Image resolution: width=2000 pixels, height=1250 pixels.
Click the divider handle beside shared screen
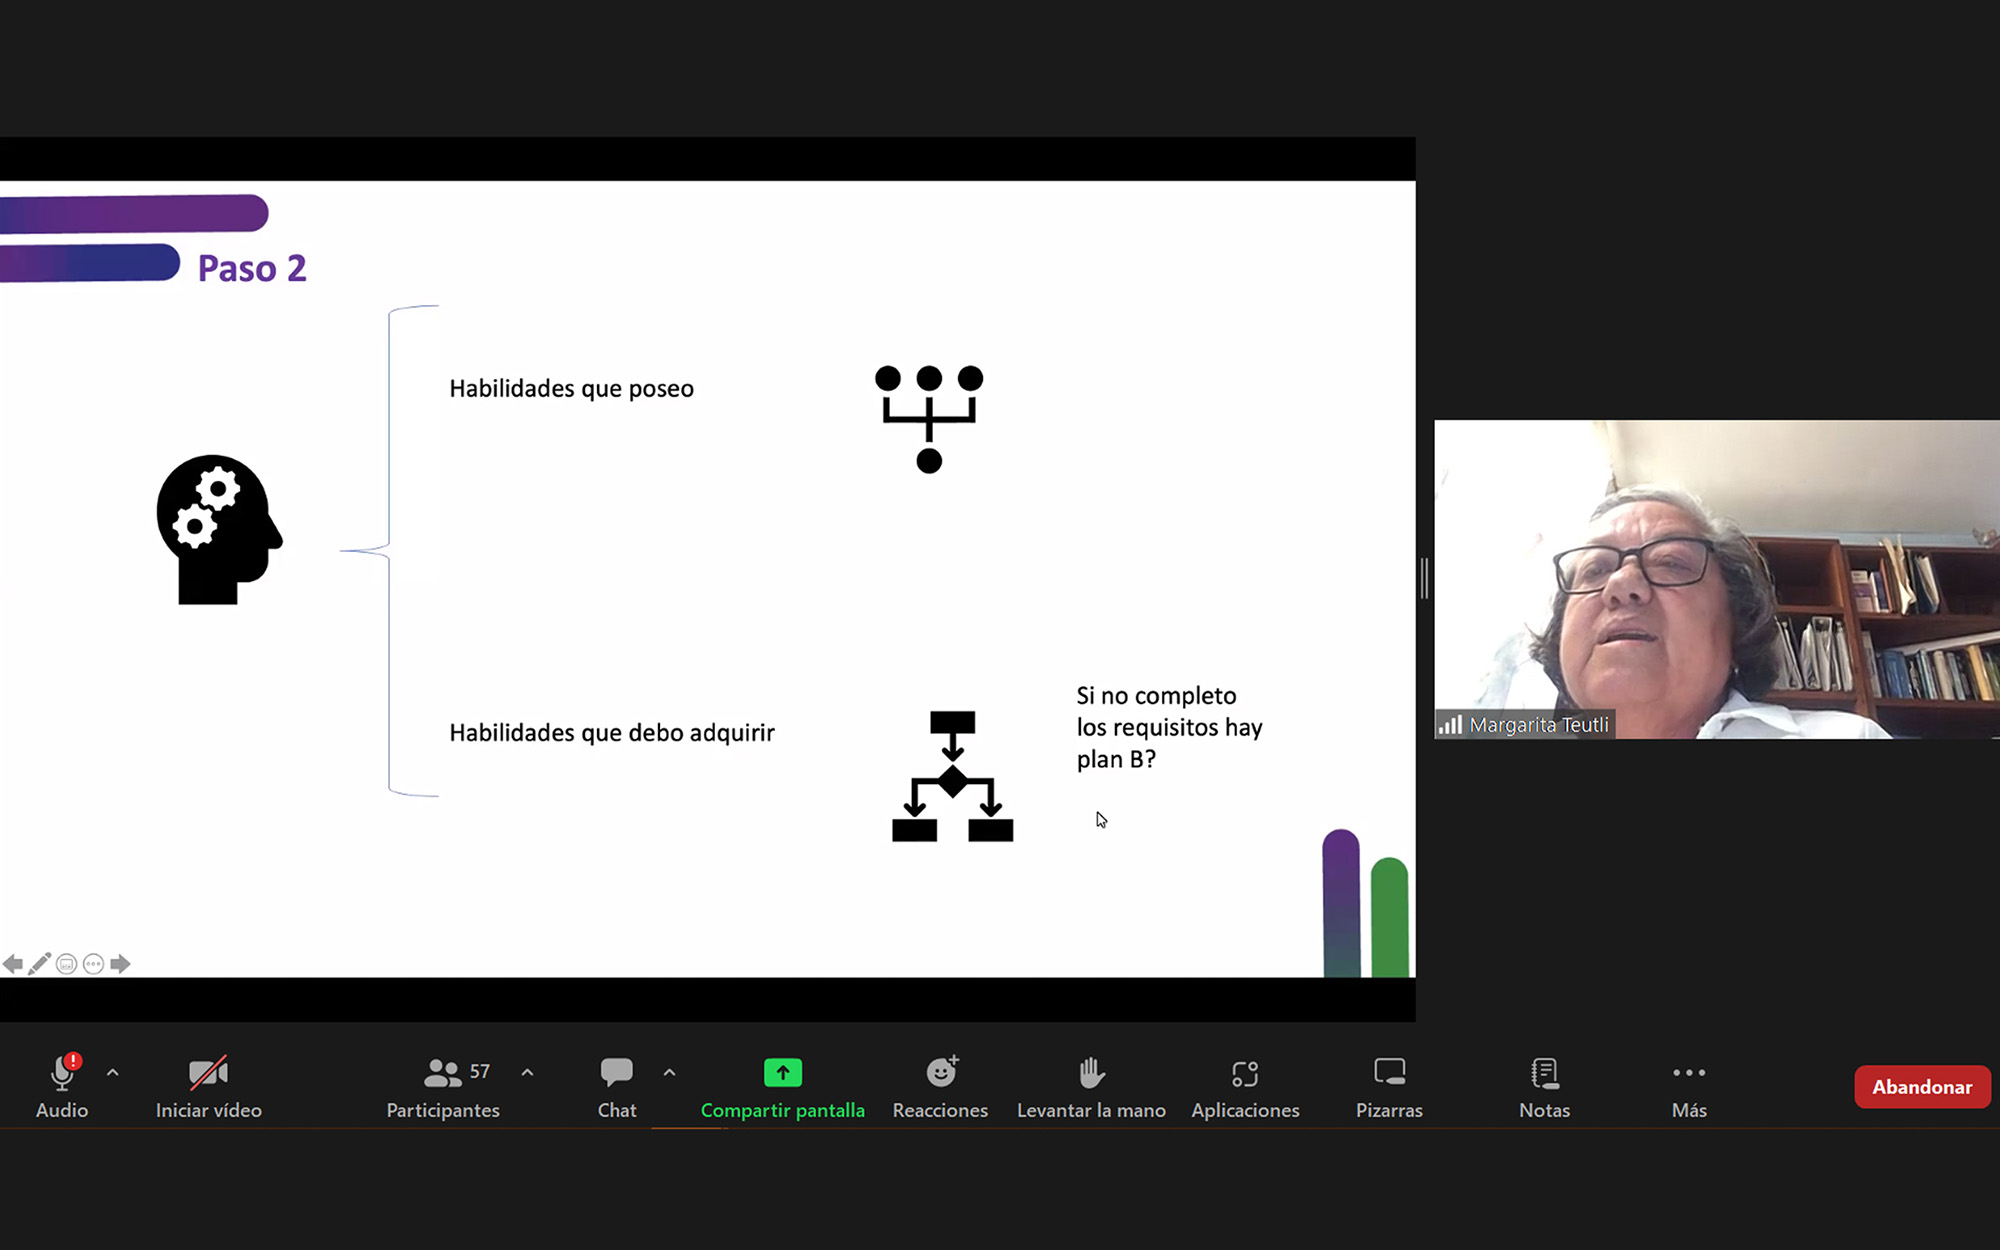[1424, 578]
